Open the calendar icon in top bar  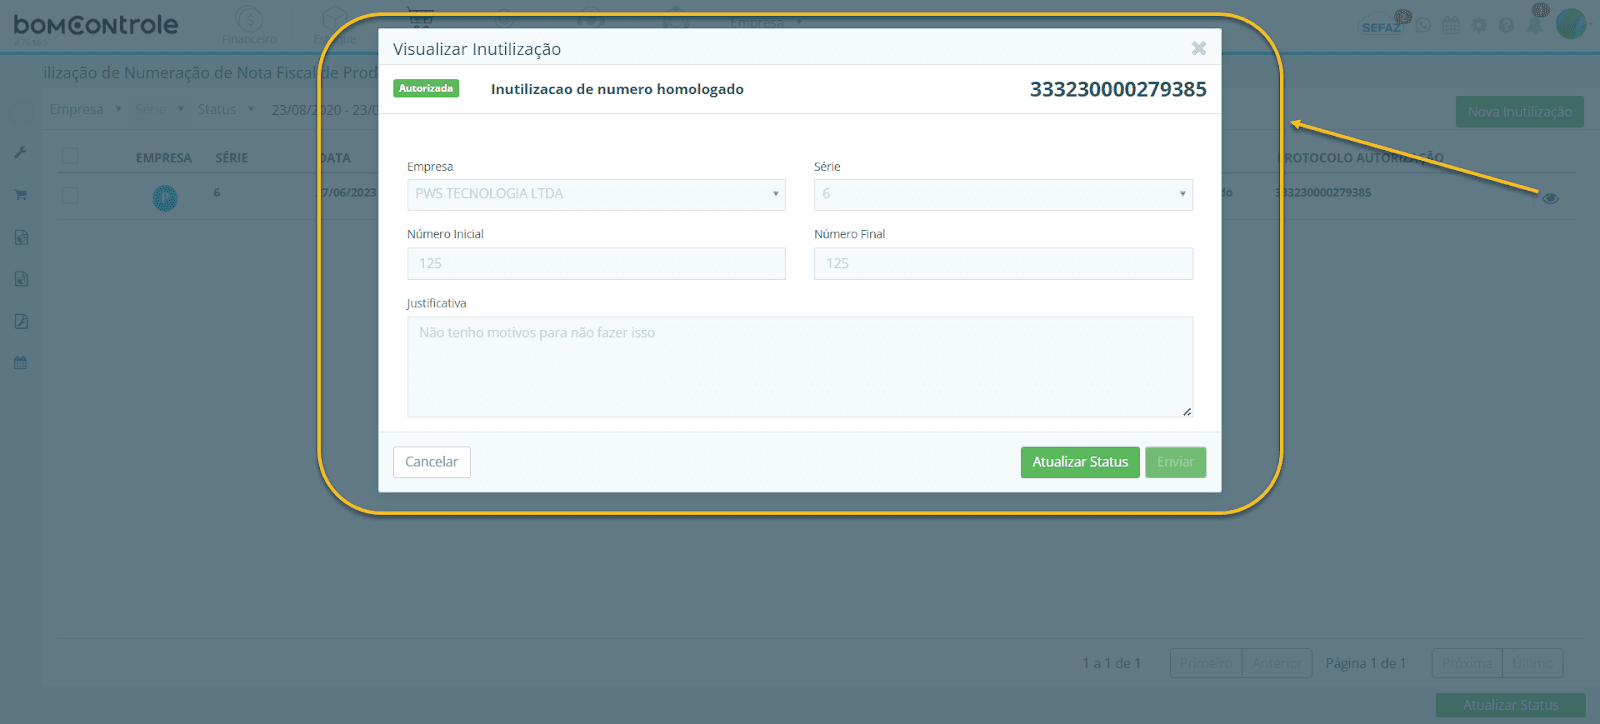(x=1451, y=26)
